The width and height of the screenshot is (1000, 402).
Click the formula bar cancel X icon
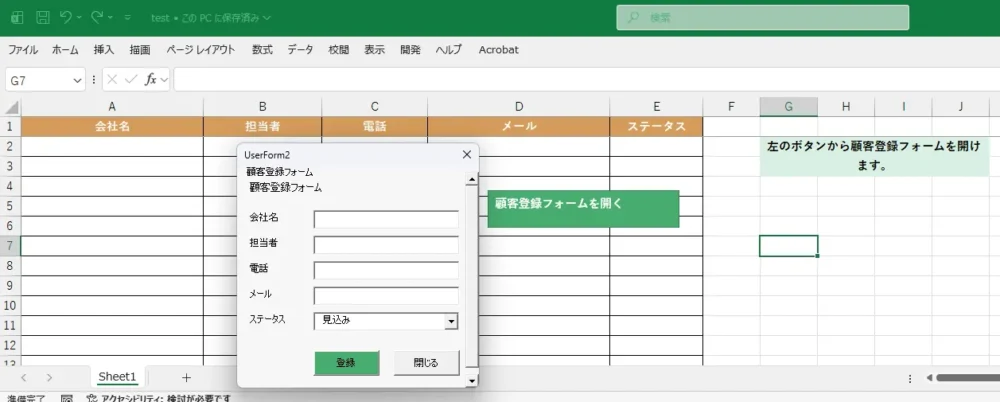(112, 80)
